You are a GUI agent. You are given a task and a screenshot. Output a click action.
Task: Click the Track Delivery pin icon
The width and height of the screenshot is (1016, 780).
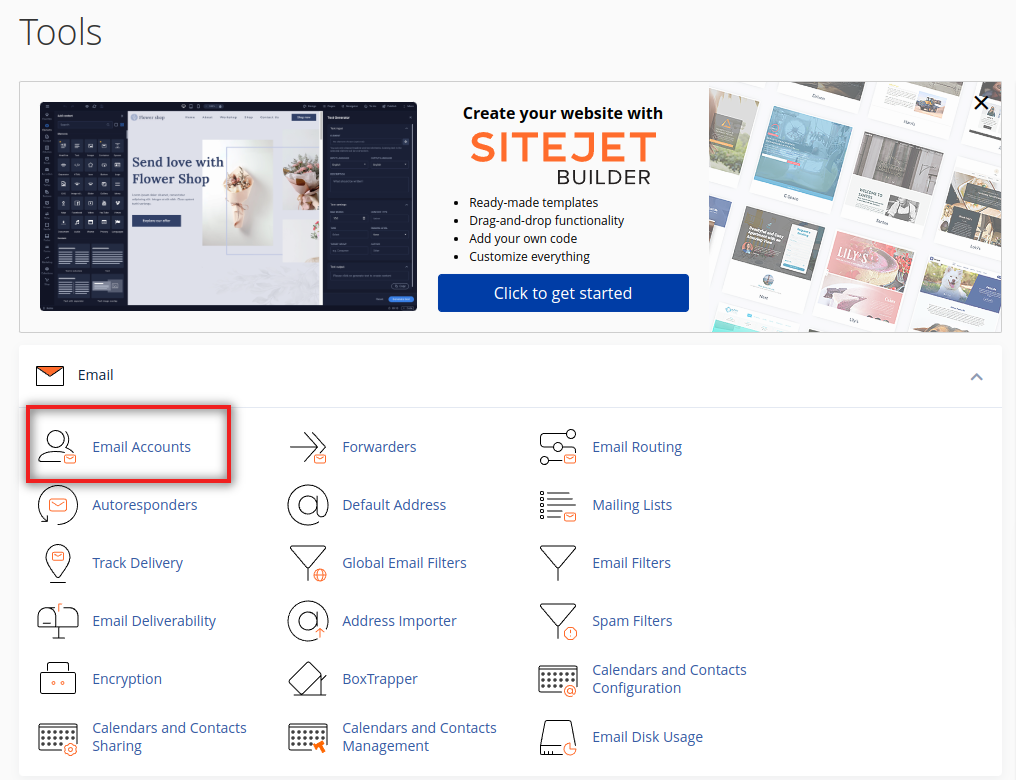pos(58,563)
